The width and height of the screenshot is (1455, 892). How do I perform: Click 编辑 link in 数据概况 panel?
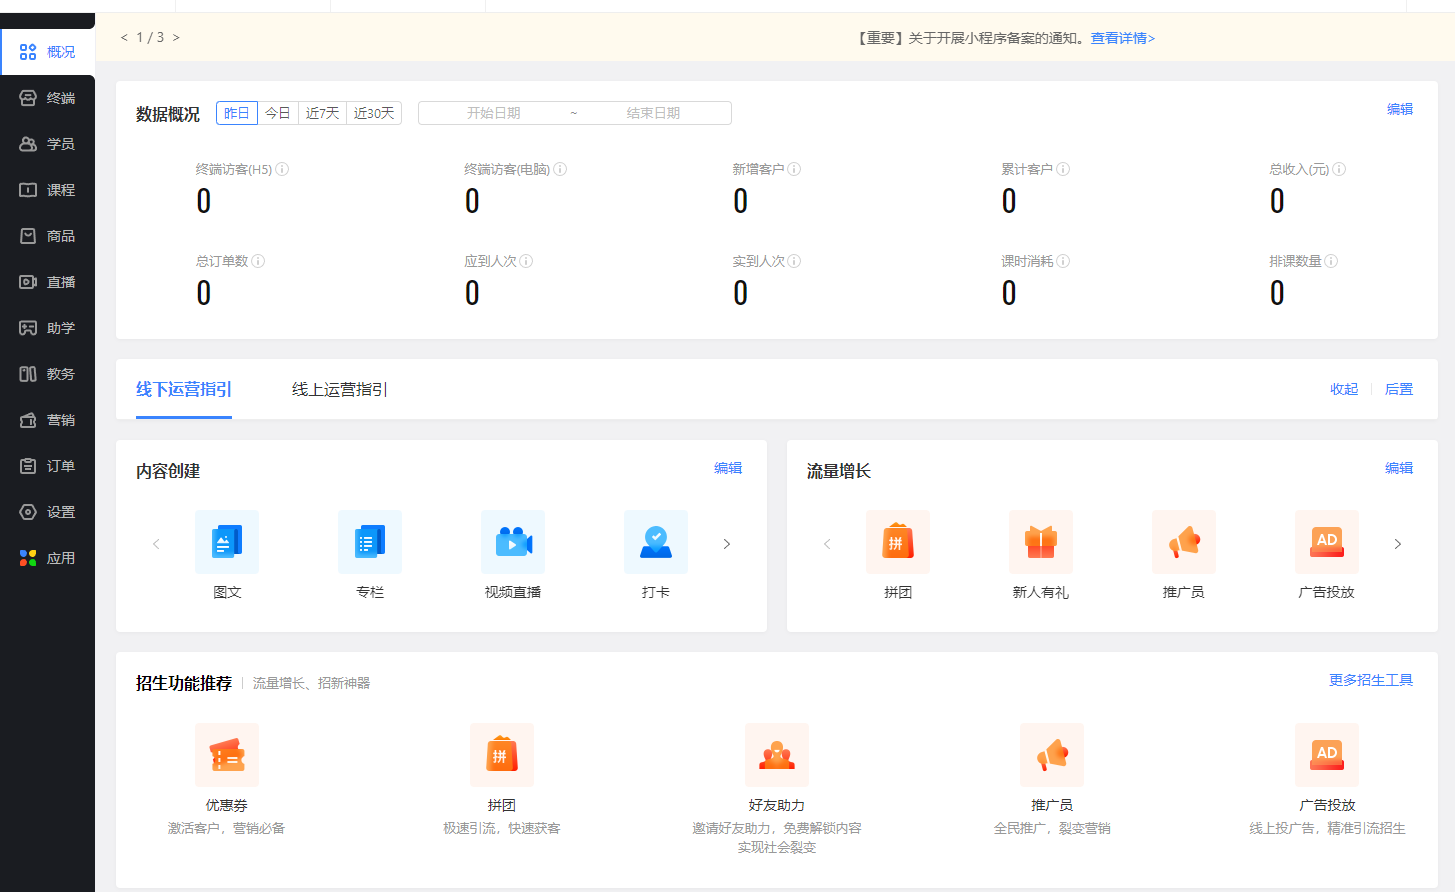click(x=1400, y=109)
